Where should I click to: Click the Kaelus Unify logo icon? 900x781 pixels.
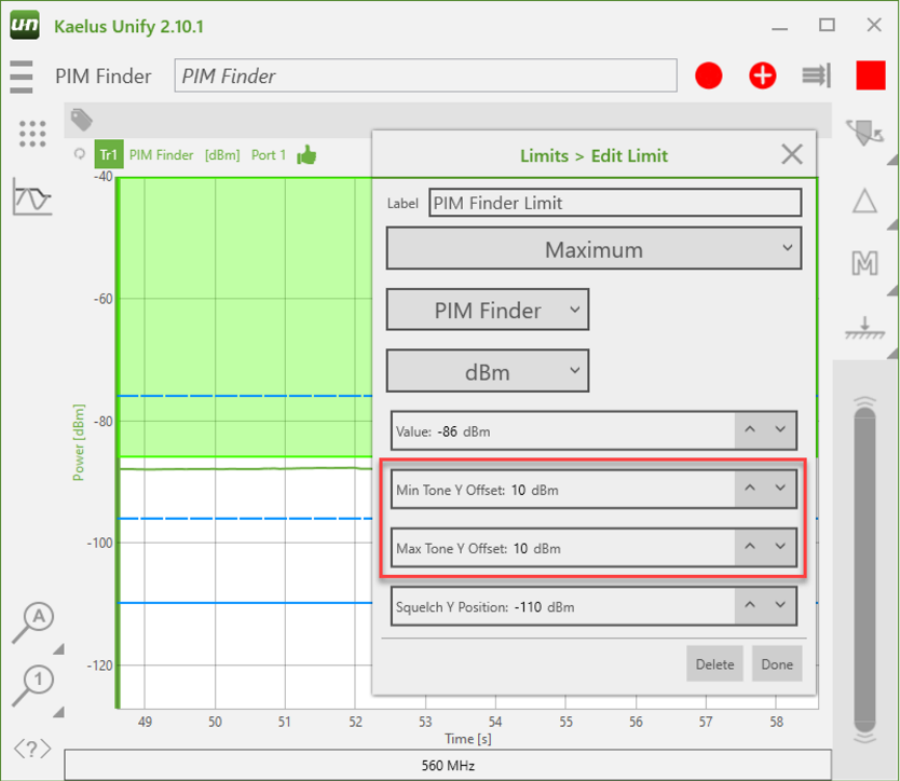(24, 25)
